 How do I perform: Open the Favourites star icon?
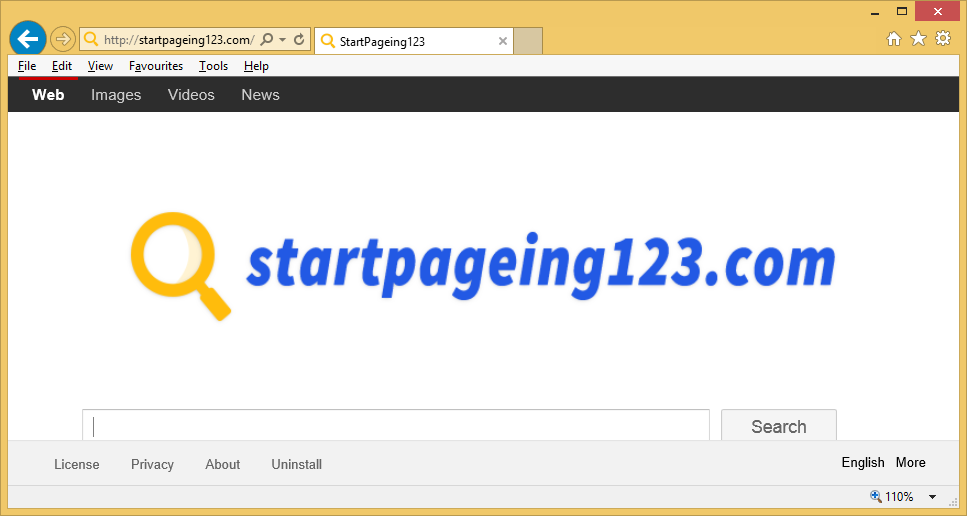(918, 39)
